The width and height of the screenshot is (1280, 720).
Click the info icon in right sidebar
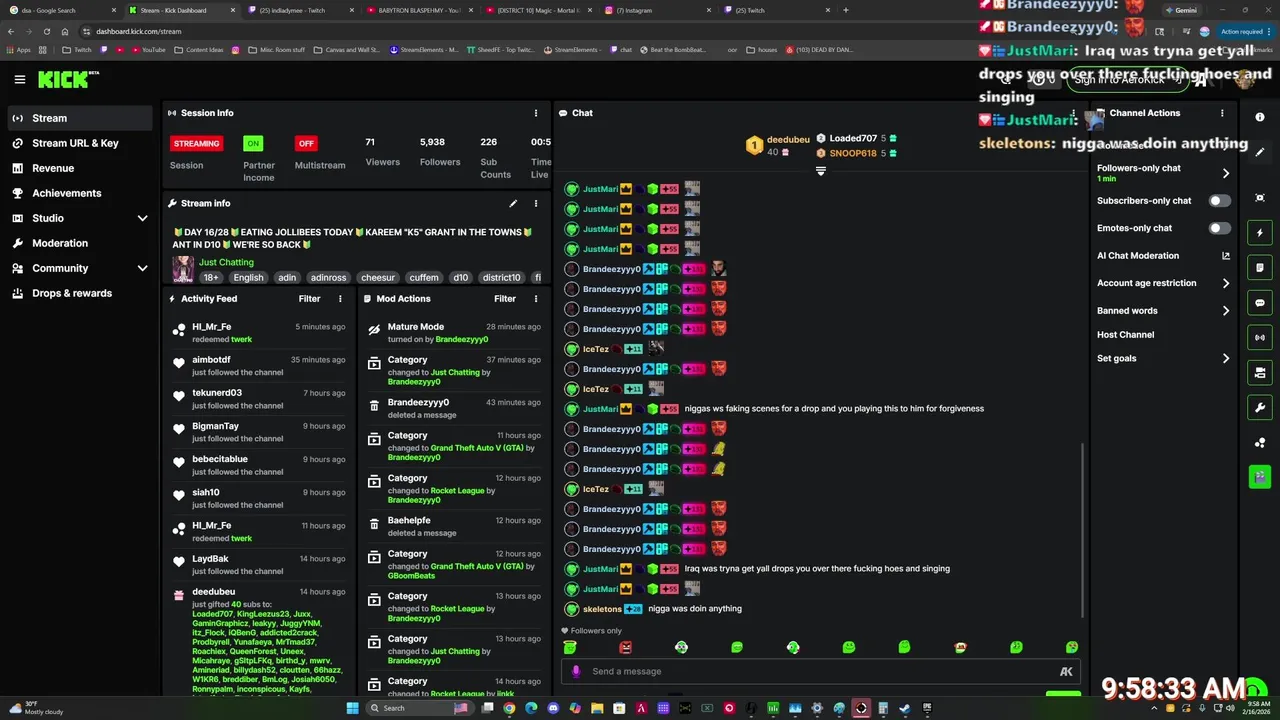(x=1260, y=117)
